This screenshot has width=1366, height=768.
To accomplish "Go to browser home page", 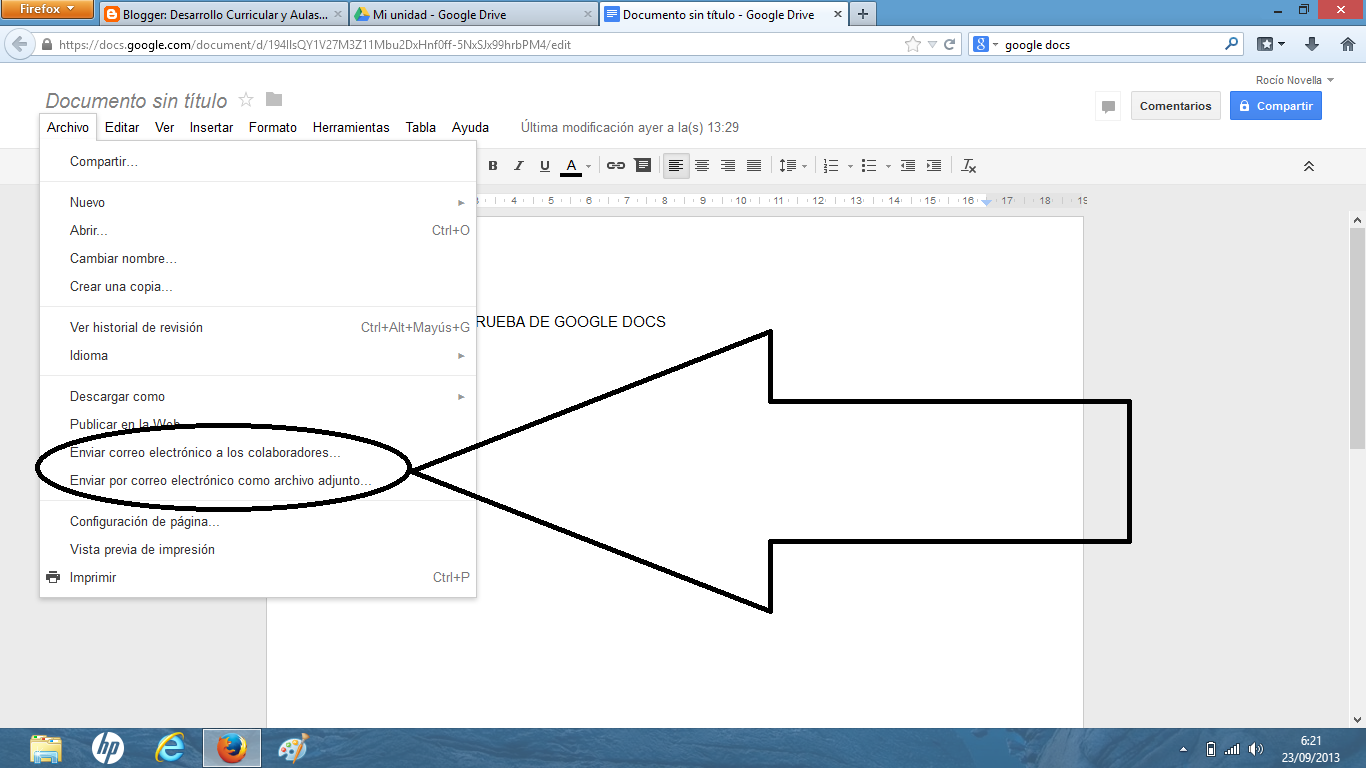I will 1347,44.
